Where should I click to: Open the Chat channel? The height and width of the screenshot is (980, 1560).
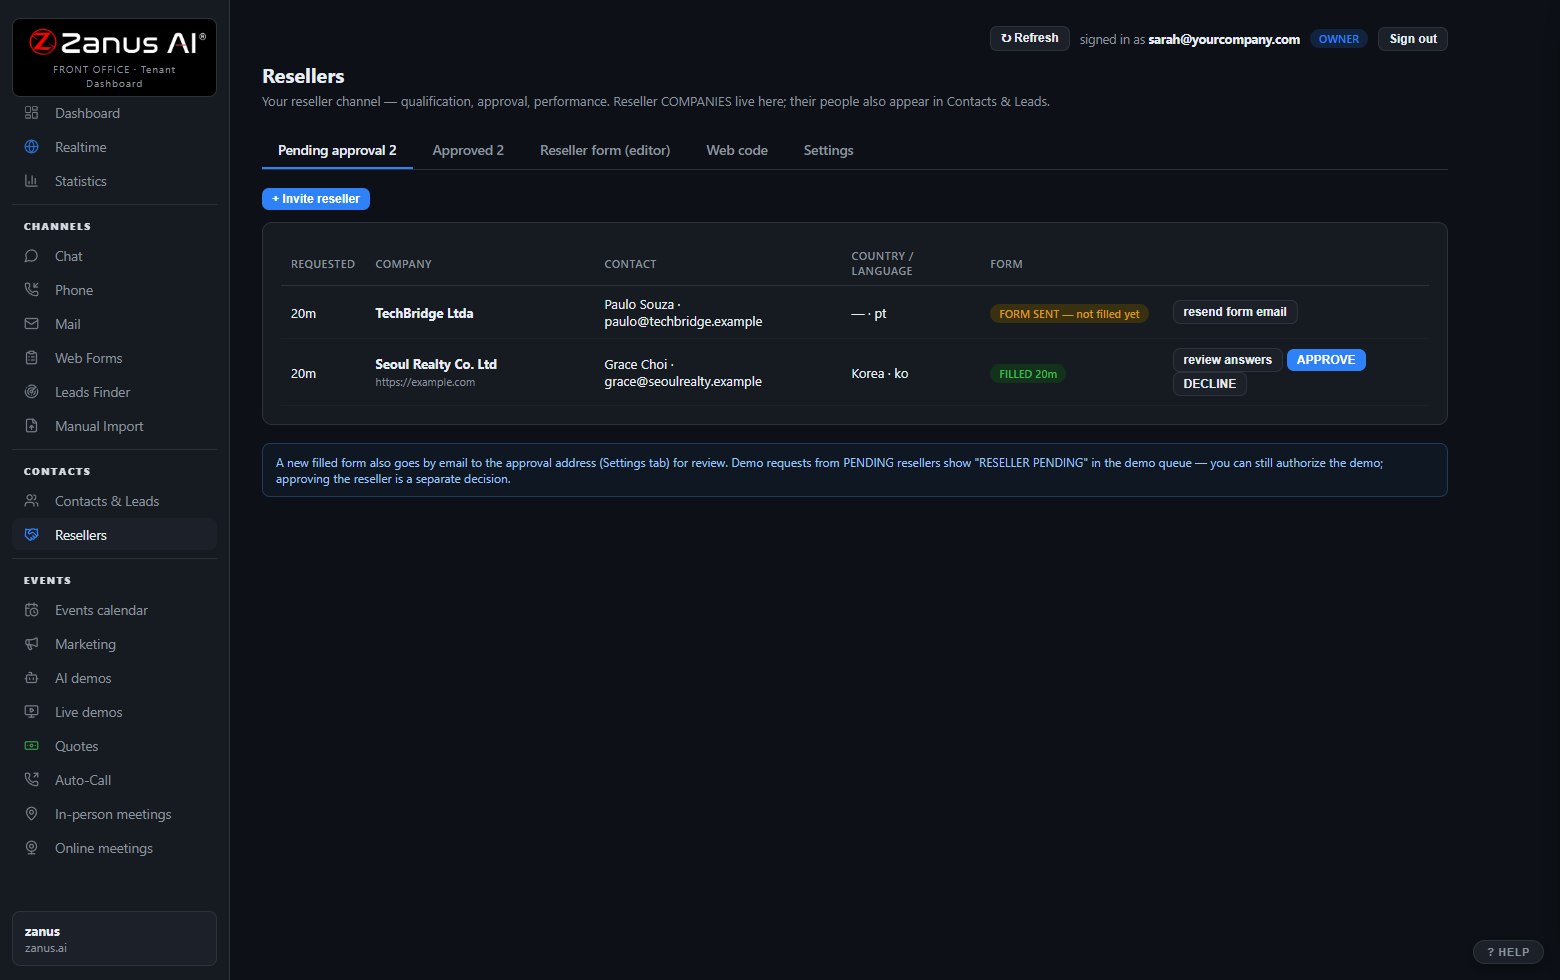point(114,256)
